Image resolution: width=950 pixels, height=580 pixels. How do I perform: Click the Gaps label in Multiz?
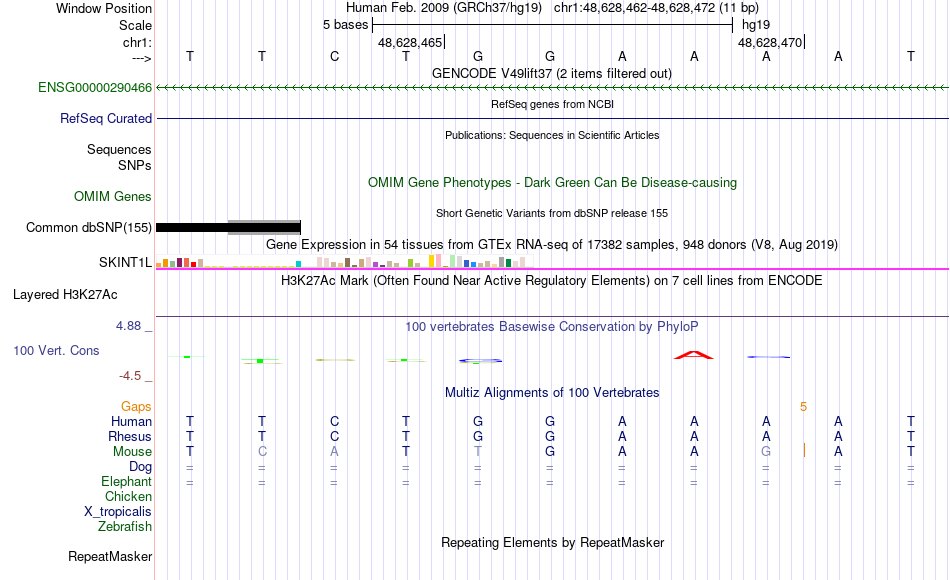click(136, 406)
